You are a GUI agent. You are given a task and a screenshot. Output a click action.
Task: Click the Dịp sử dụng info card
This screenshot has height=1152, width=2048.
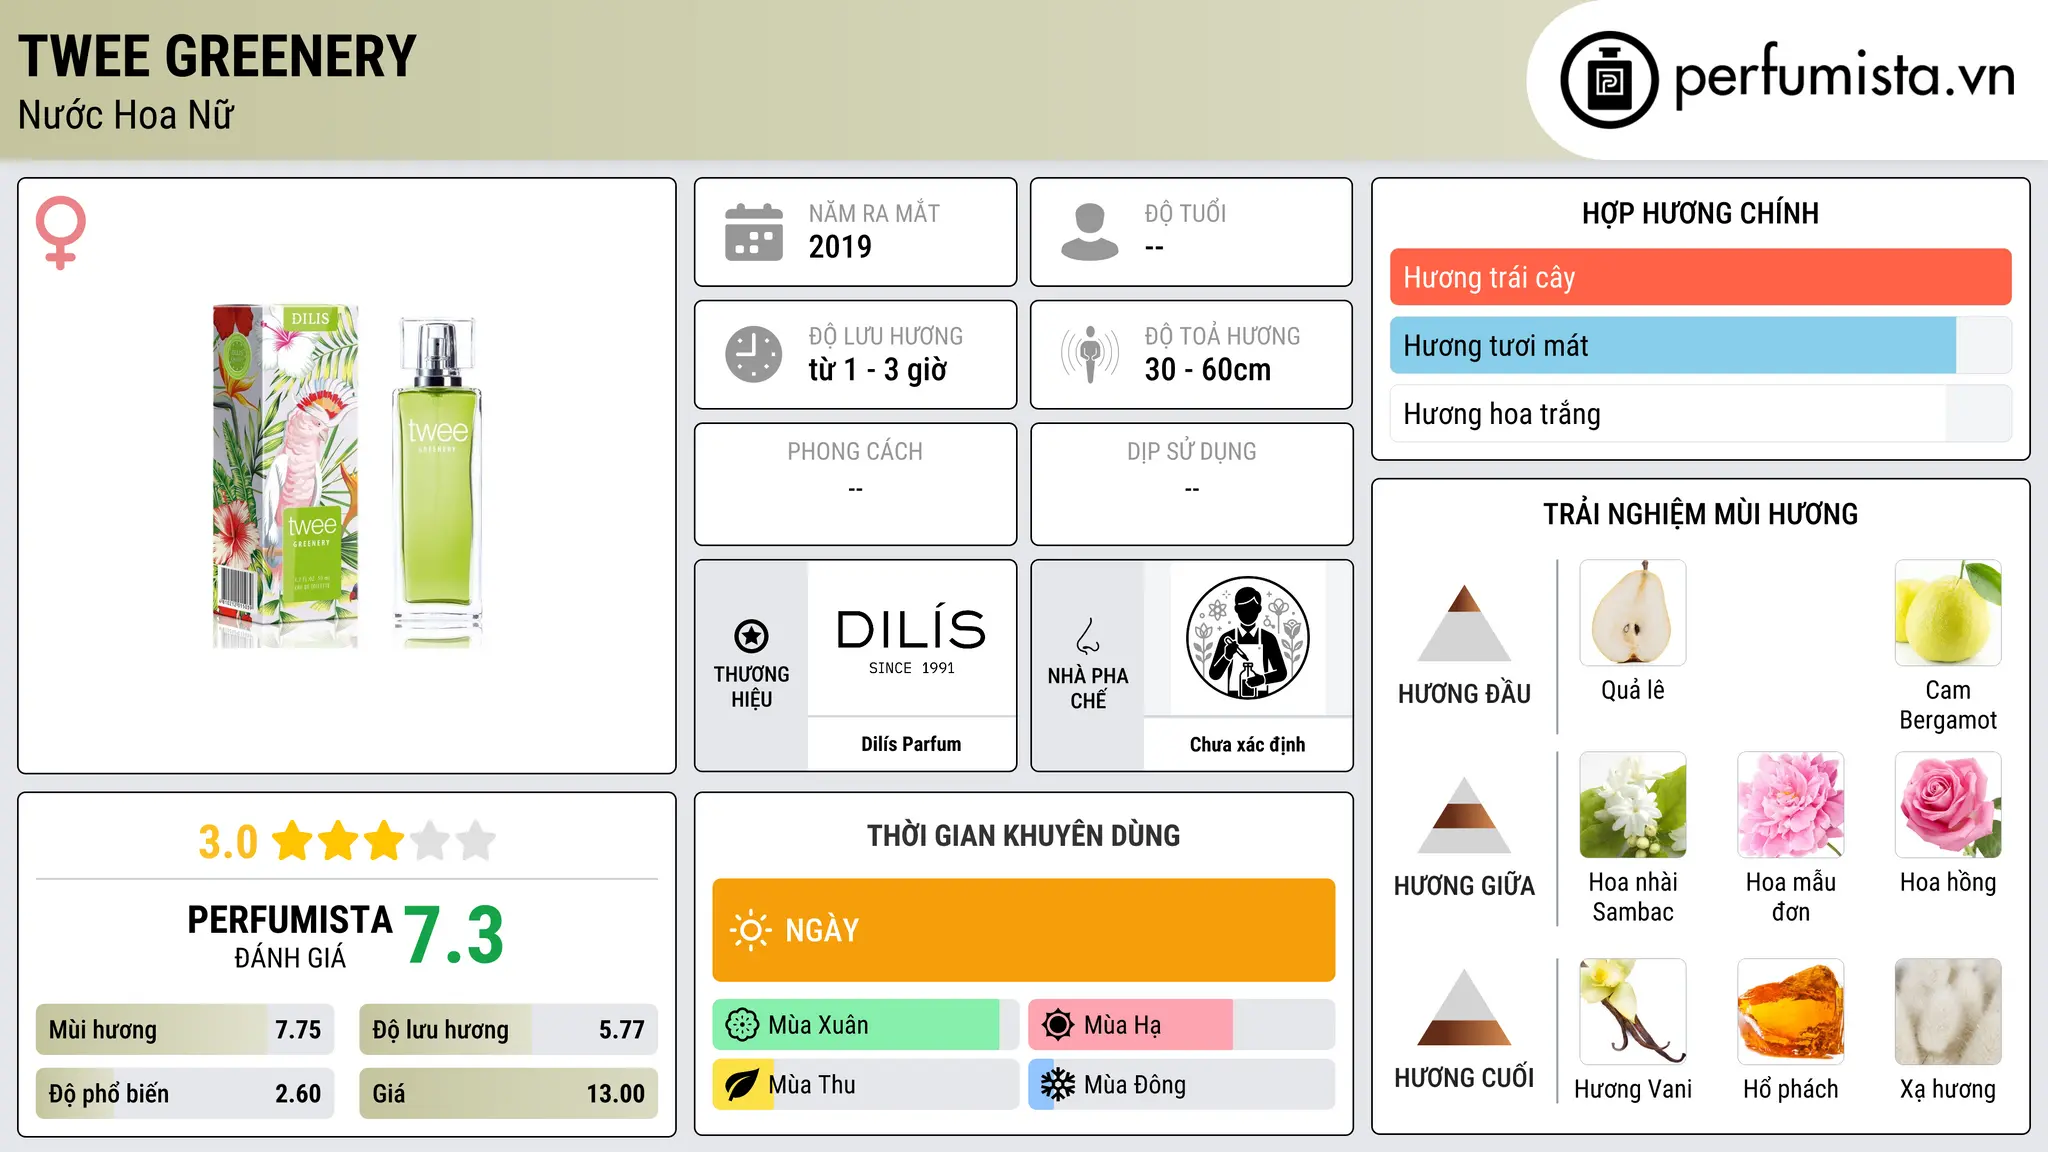click(x=1192, y=484)
